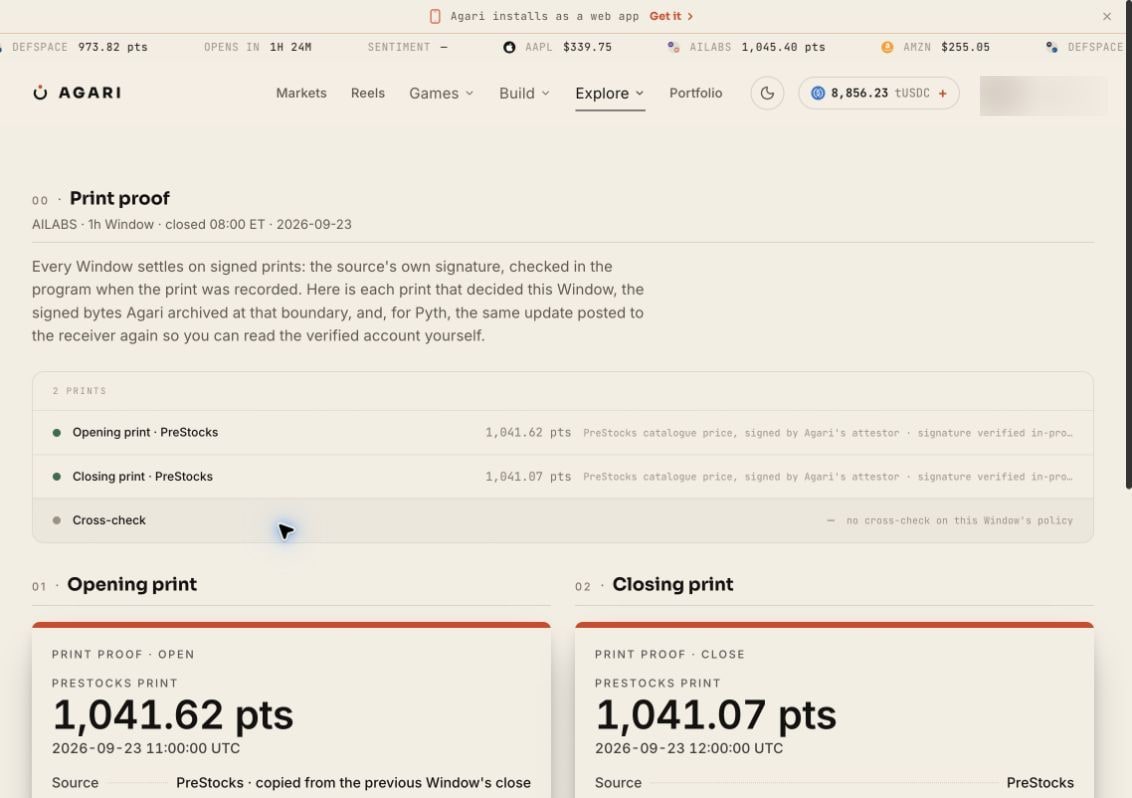This screenshot has height=798, width=1132.
Task: Click the grey dot beside Cross-check
Action: coord(56,520)
